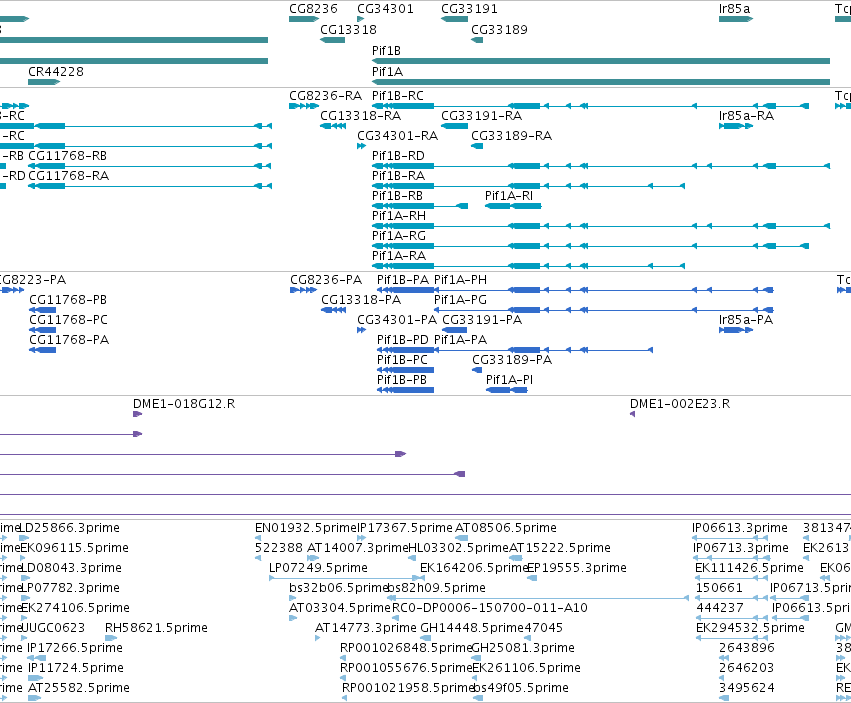The width and height of the screenshot is (851, 703).
Task: Click the CG33189-PA protein label
Action: click(512, 359)
